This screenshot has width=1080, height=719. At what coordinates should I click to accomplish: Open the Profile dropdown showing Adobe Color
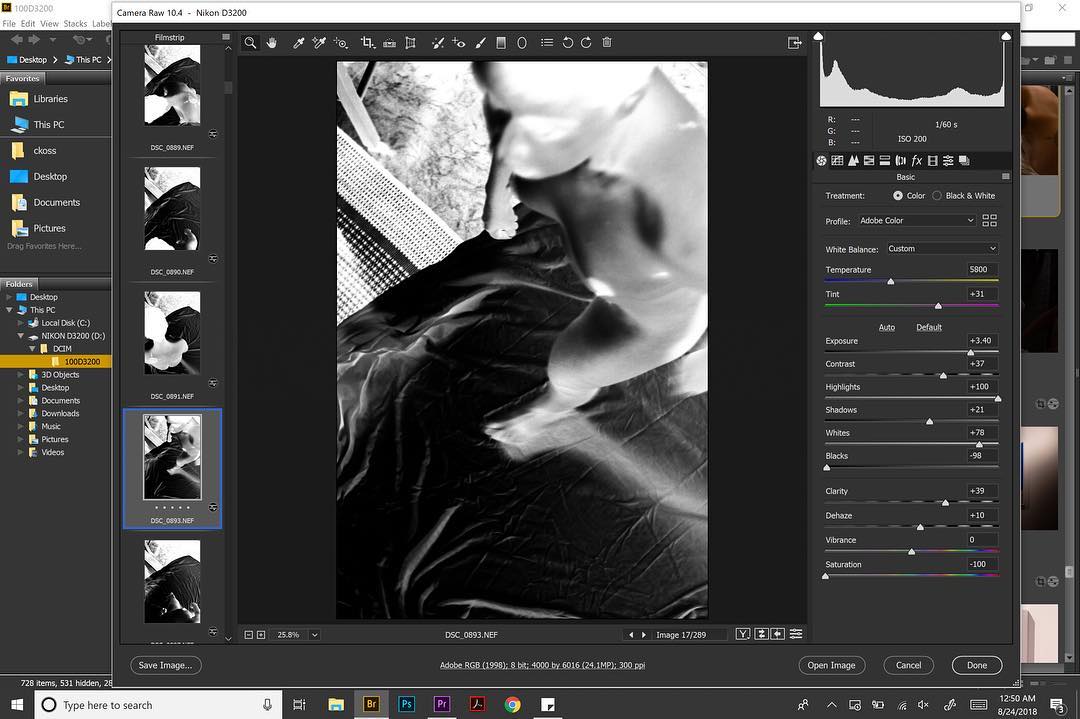coord(917,221)
